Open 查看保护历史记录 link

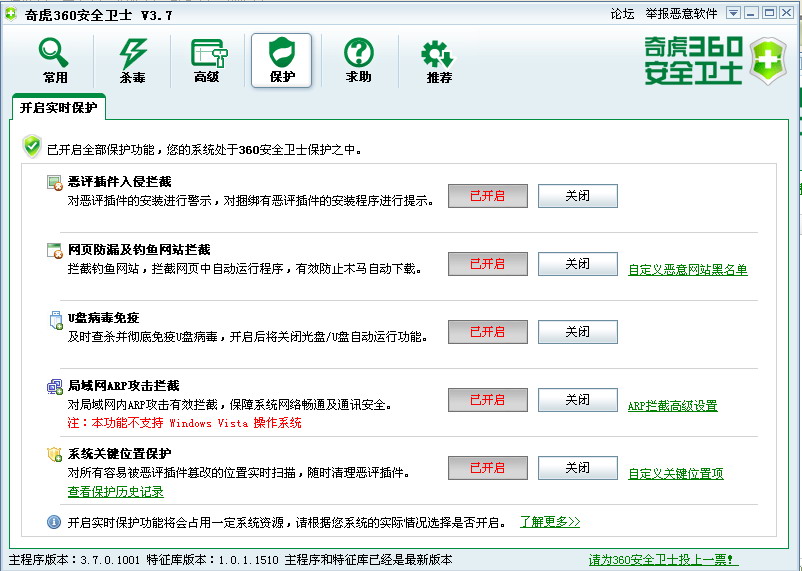[116, 492]
